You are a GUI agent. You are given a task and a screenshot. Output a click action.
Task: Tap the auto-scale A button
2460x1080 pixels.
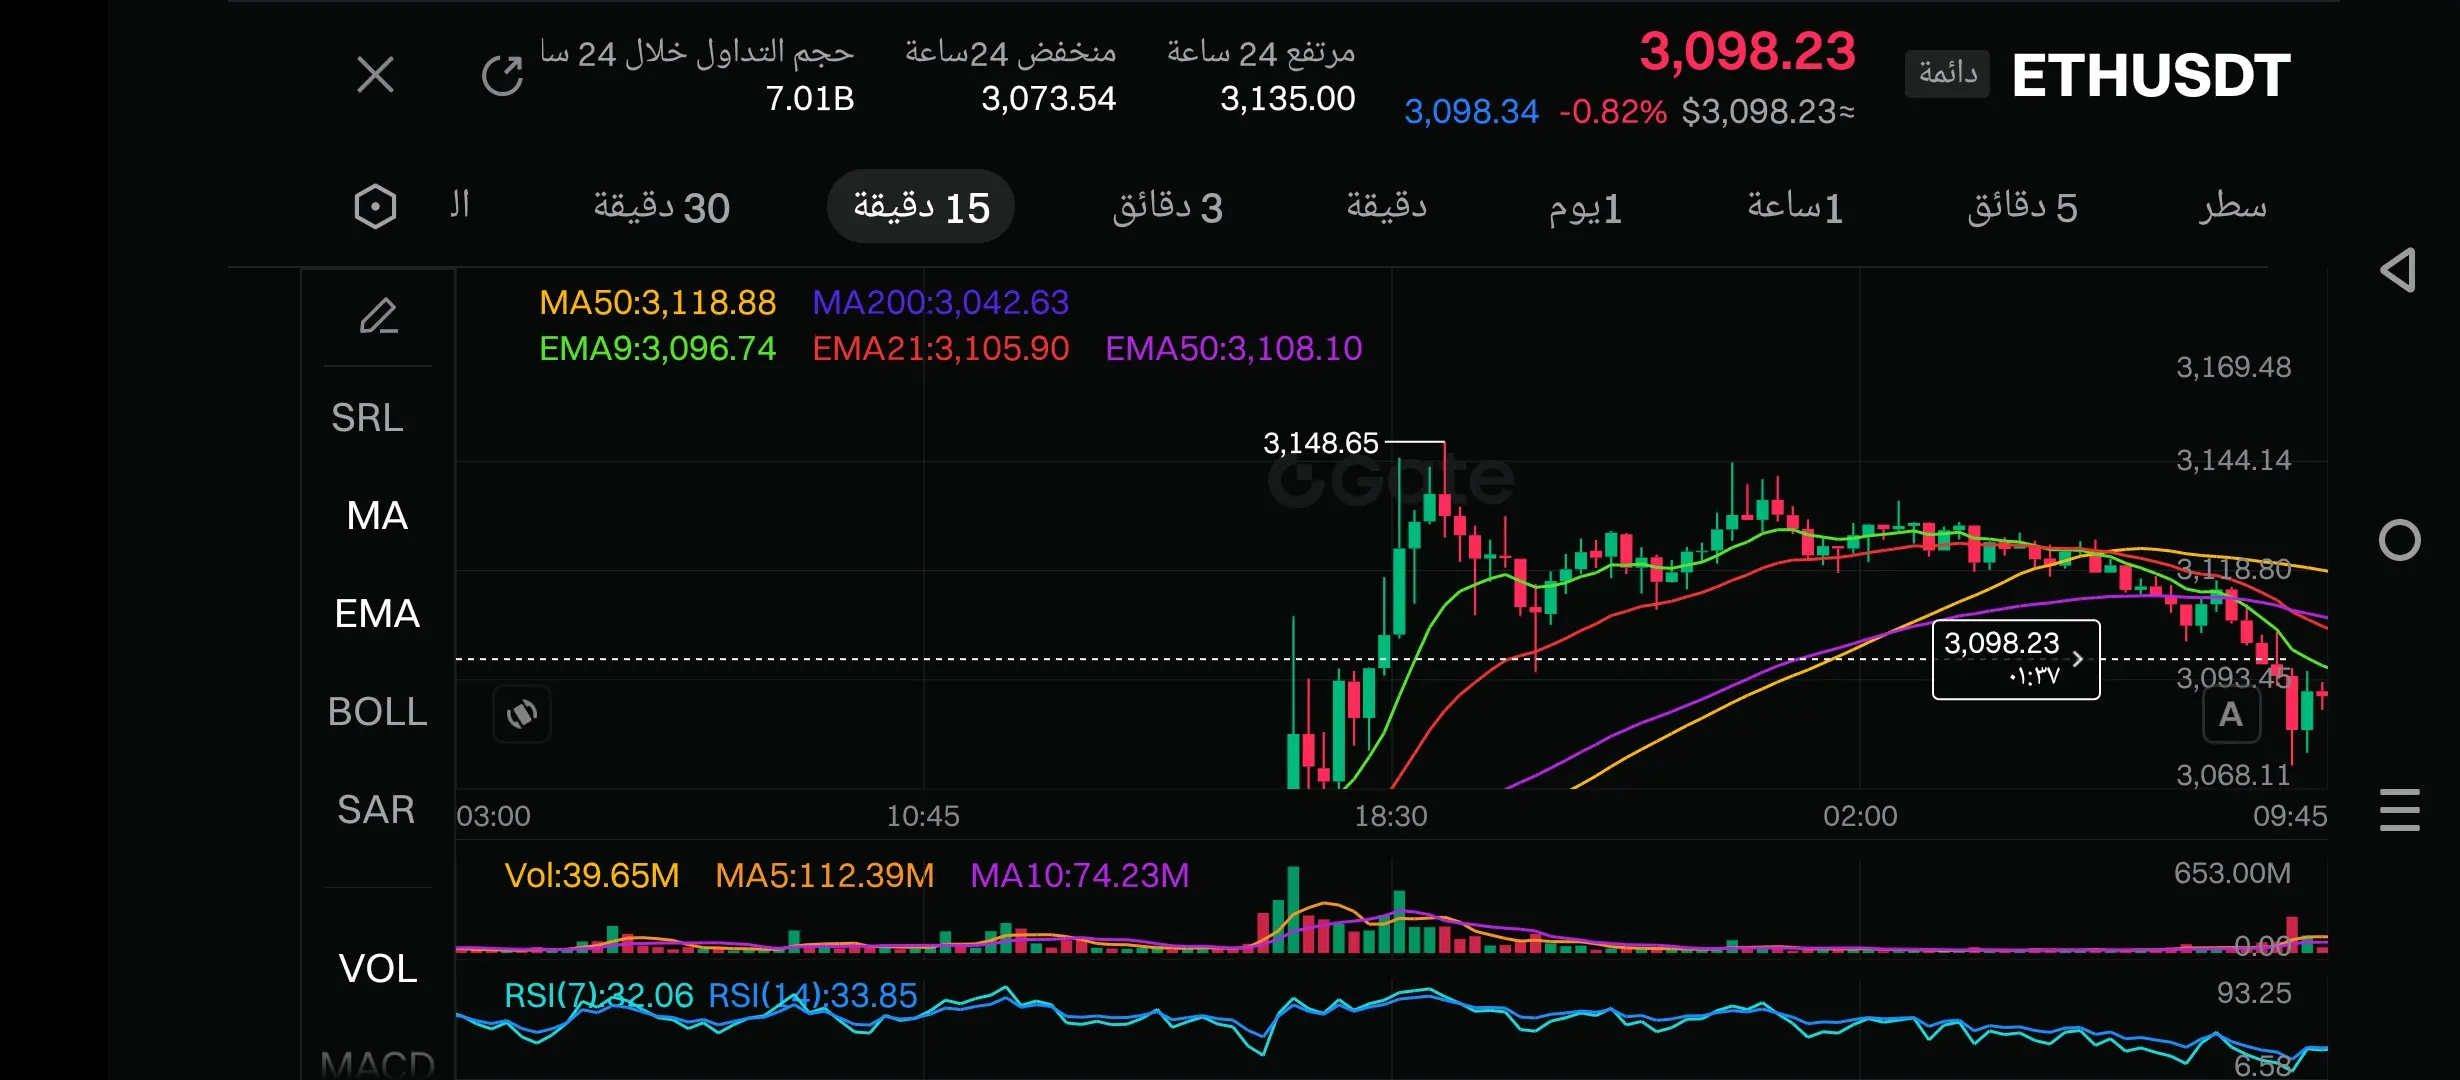[2231, 715]
